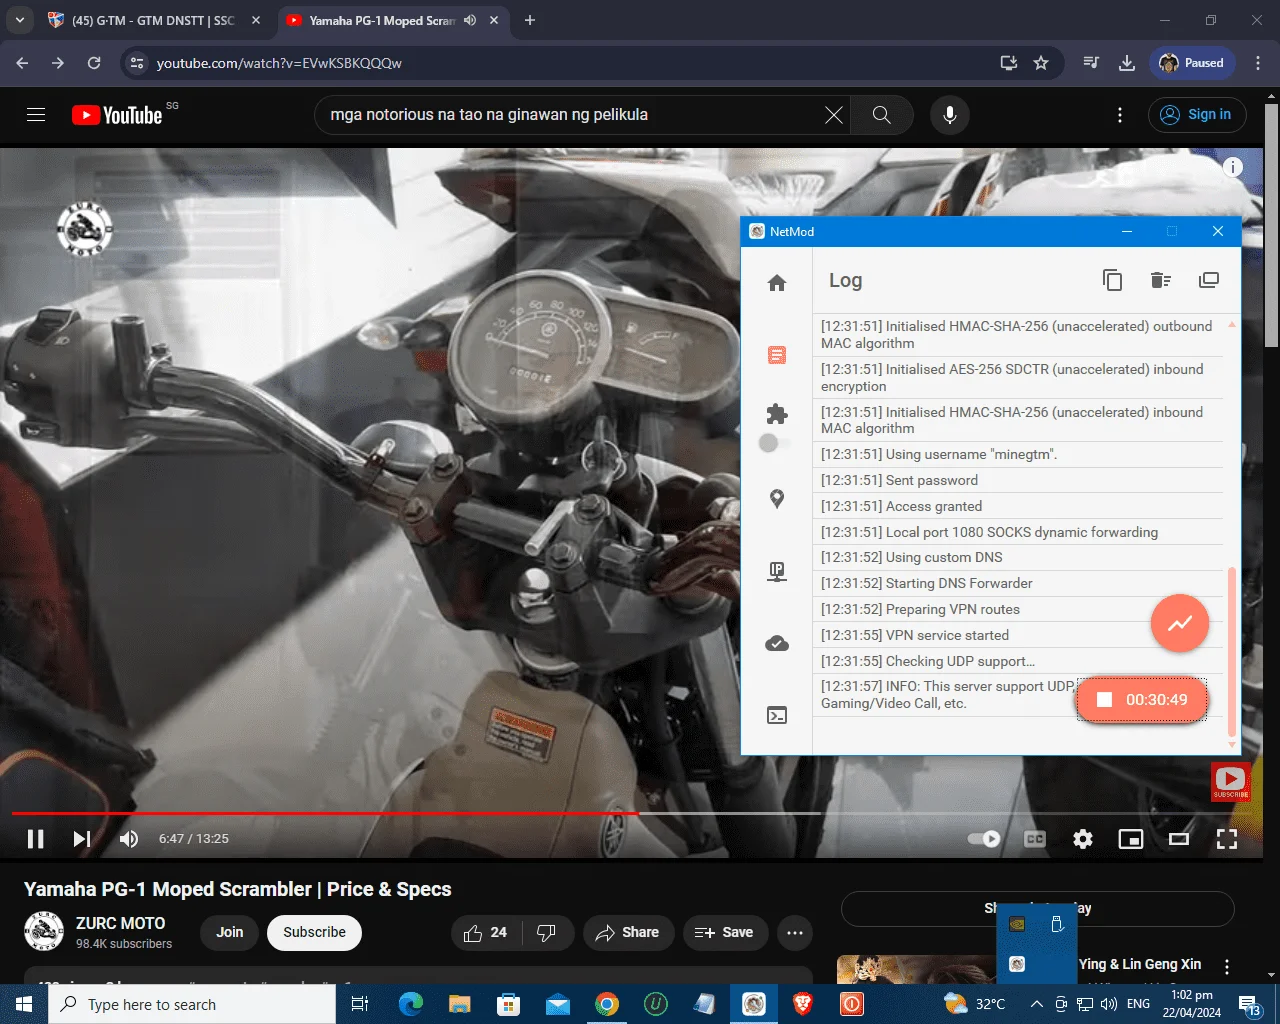Image resolution: width=1280 pixels, height=1024 pixels.
Task: Dislike the Yamaha PG-1 video
Action: click(546, 933)
